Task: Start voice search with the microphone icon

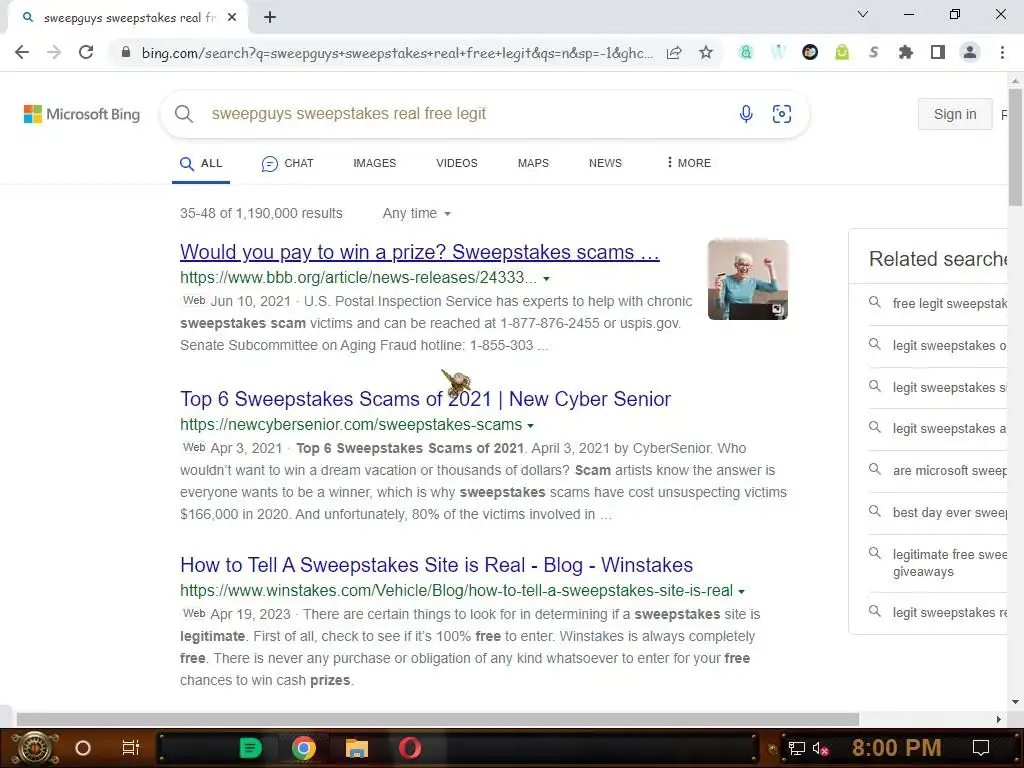Action: pyautogui.click(x=746, y=114)
